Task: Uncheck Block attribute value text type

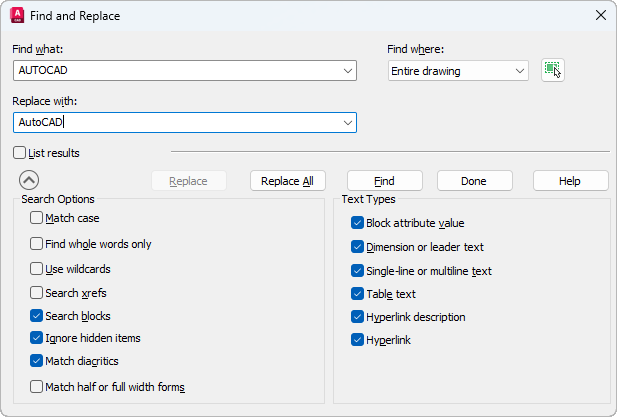Action: pyautogui.click(x=358, y=223)
